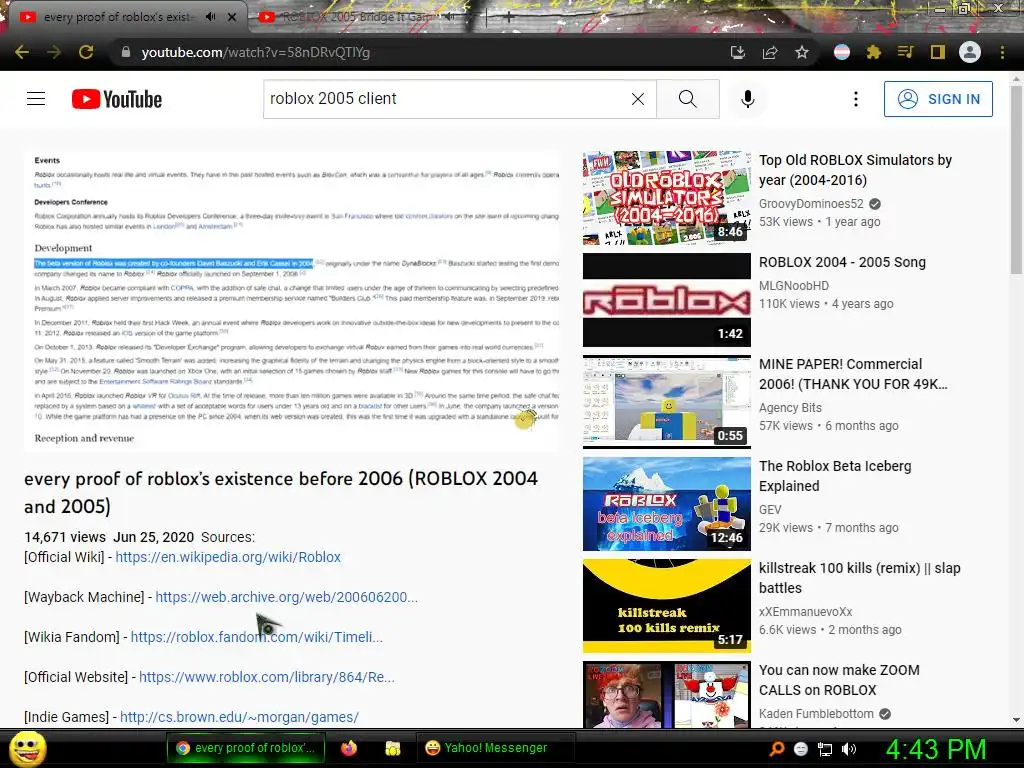View site info via the address bar lock icon
The width and height of the screenshot is (1024, 768).
click(x=126, y=52)
